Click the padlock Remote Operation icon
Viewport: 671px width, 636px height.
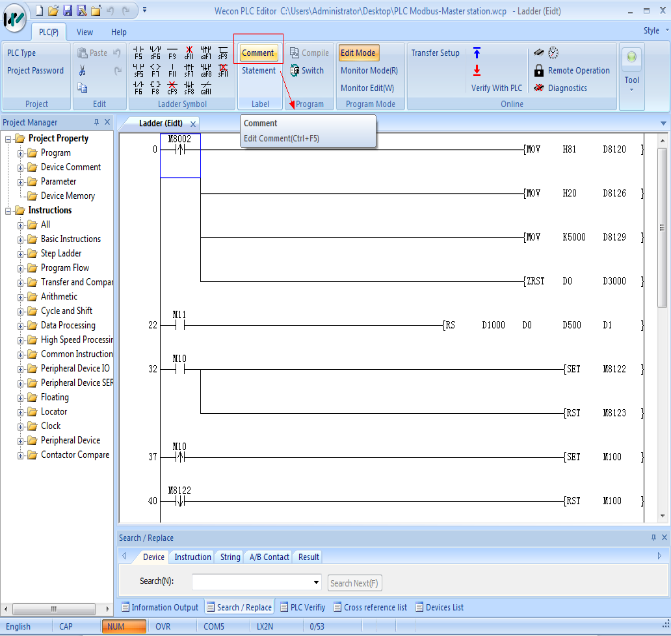[x=539, y=70]
